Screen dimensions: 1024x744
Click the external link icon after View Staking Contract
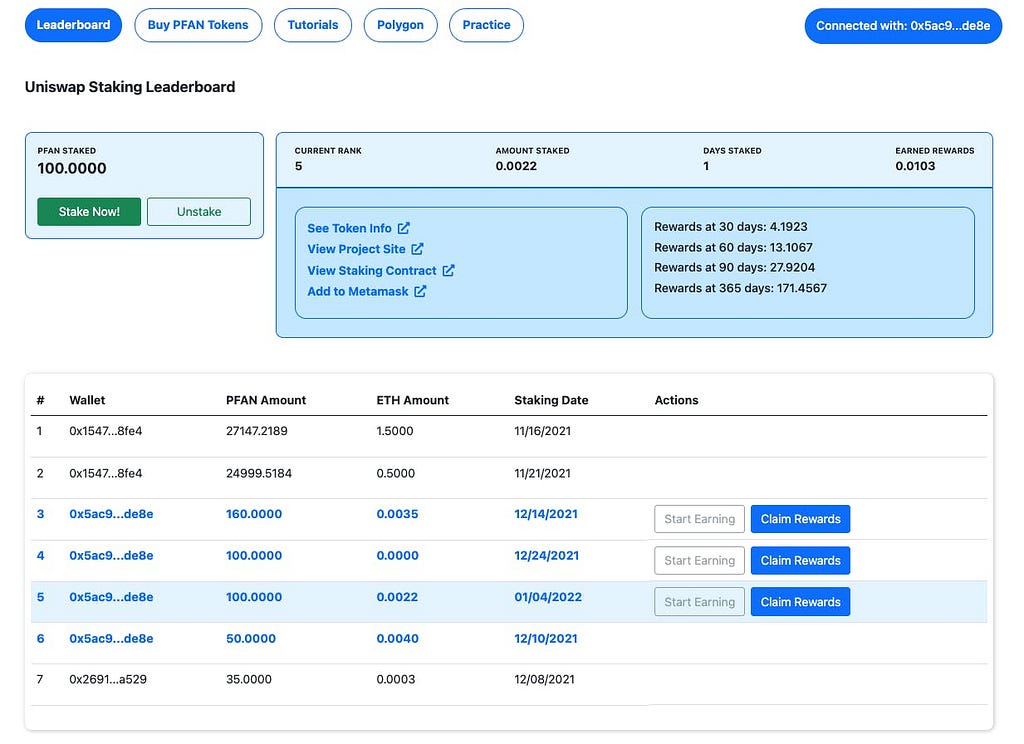448,270
